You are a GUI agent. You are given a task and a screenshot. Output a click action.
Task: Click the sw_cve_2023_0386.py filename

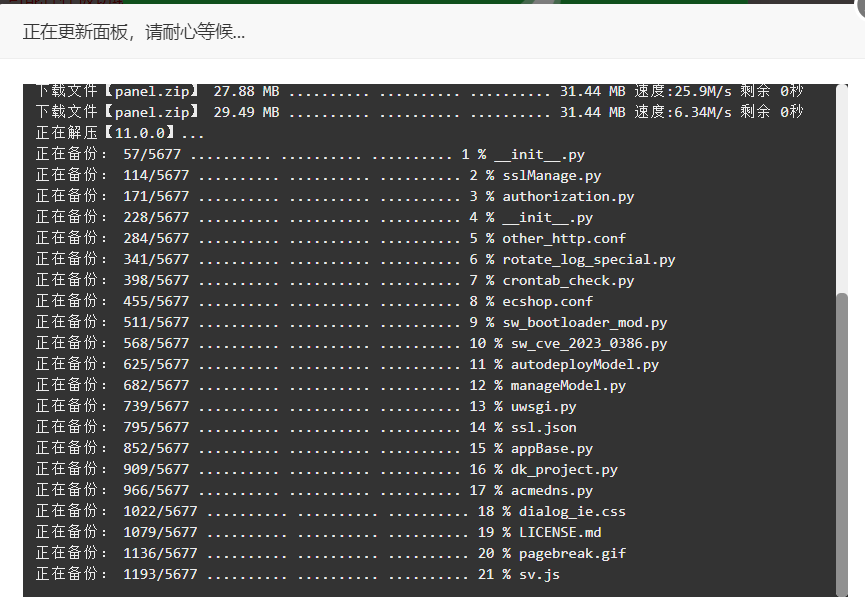tap(588, 343)
